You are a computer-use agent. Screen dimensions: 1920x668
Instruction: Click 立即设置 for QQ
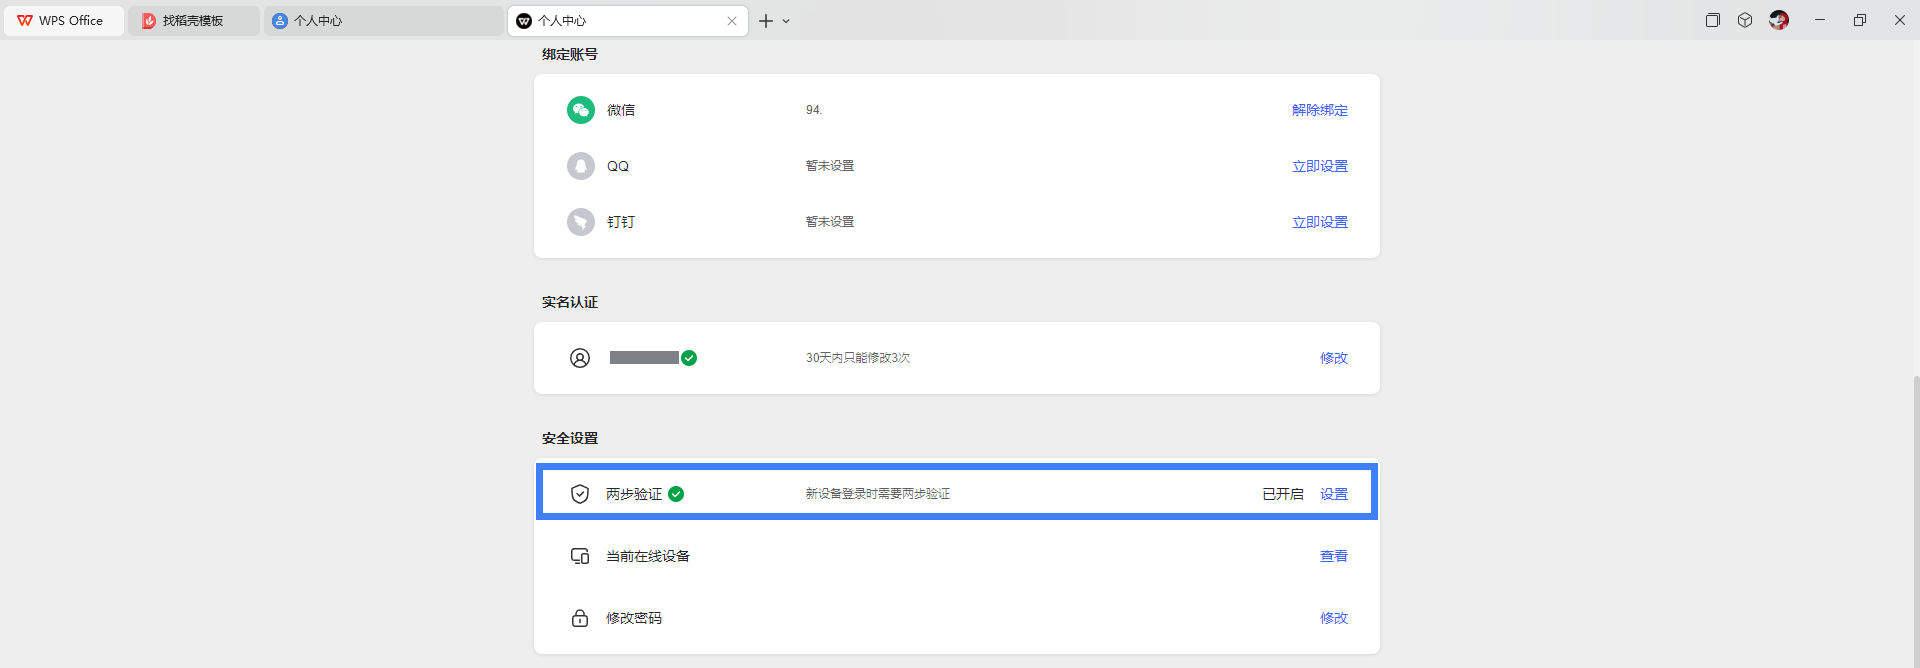[x=1320, y=166]
